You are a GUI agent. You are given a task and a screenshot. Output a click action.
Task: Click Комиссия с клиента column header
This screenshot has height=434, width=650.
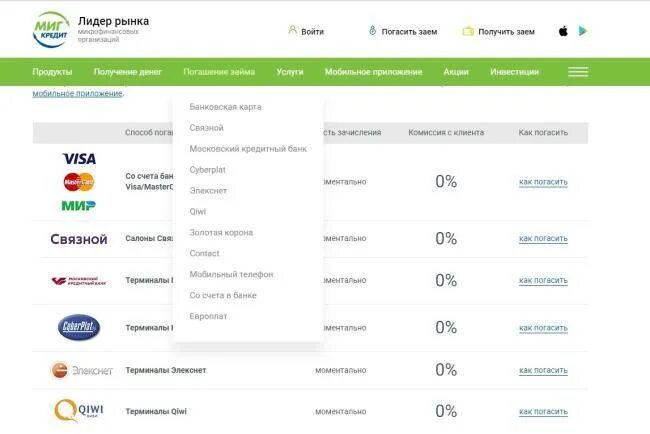(446, 133)
